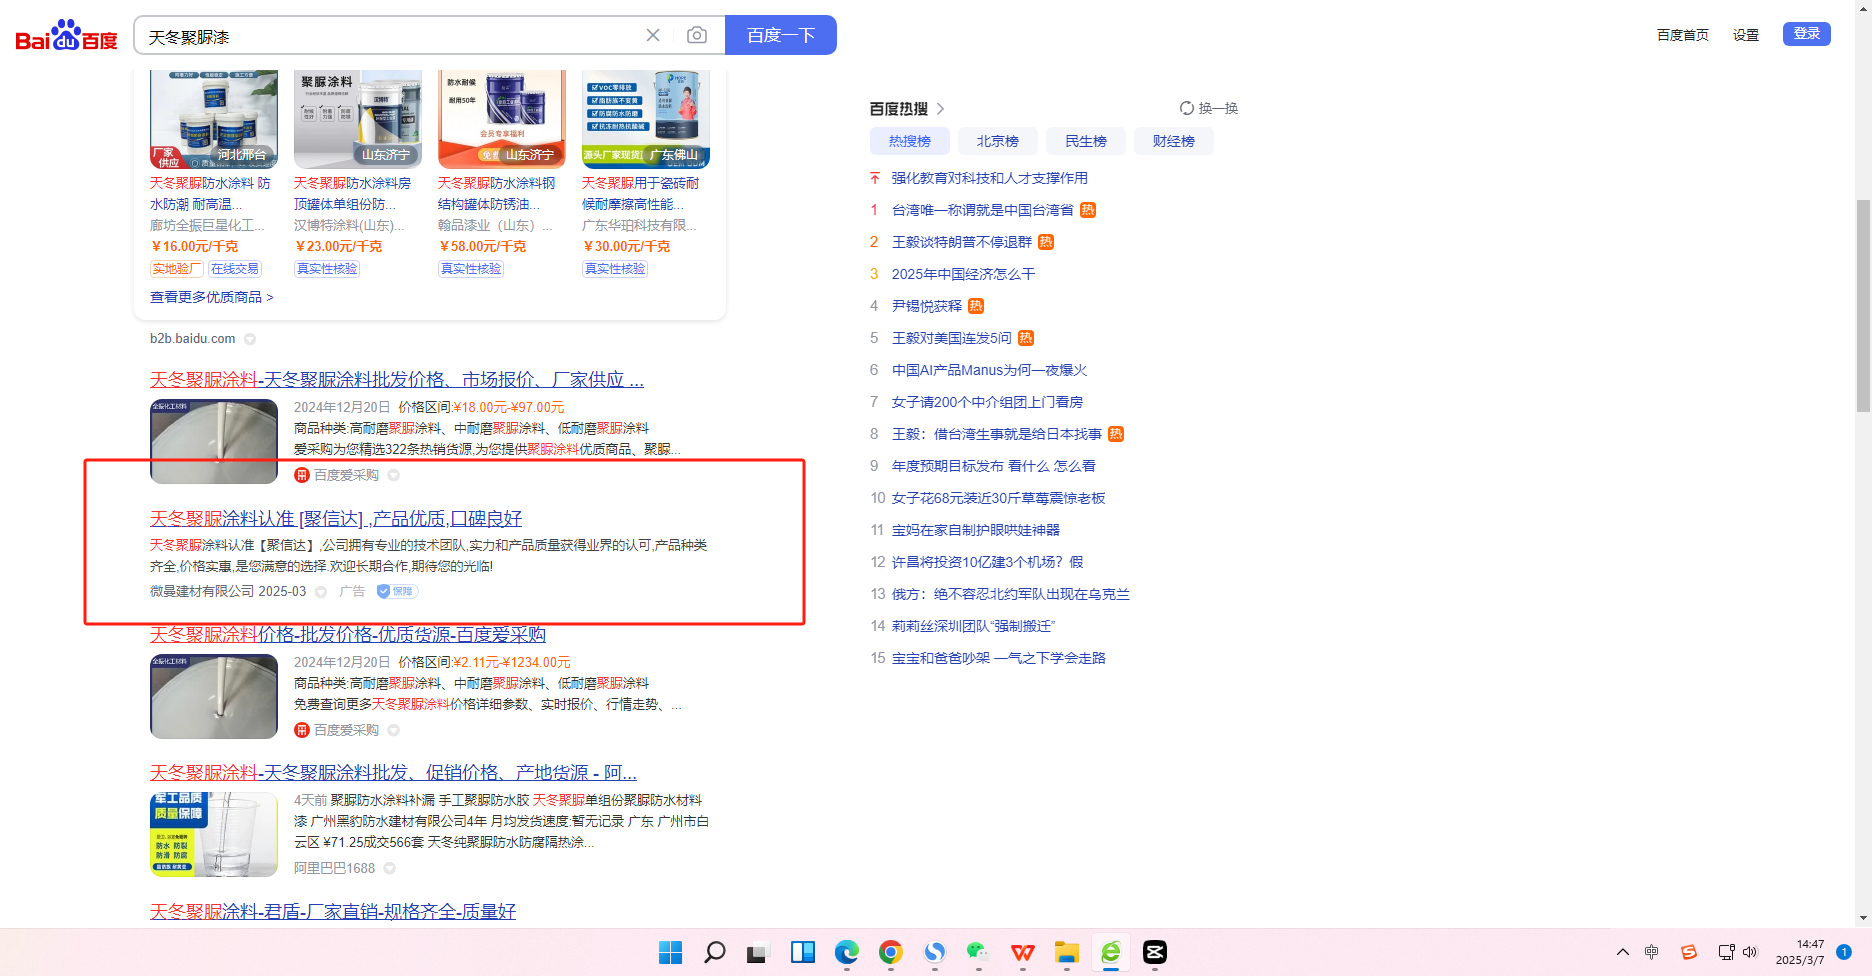The width and height of the screenshot is (1872, 976).
Task: Open hot search 2025年中国经济怎么干
Action: (964, 274)
